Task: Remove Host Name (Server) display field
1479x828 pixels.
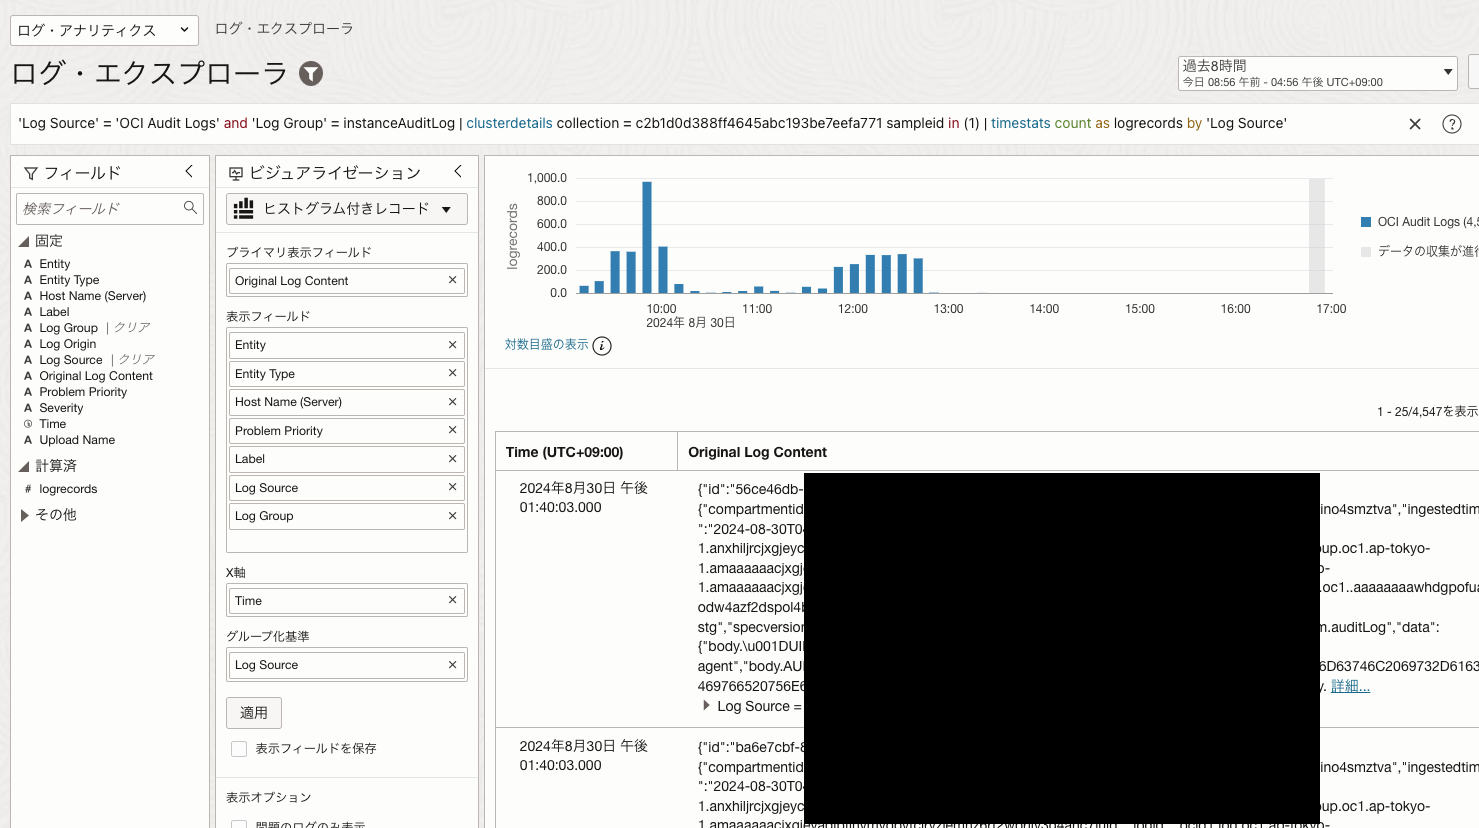Action: [452, 402]
